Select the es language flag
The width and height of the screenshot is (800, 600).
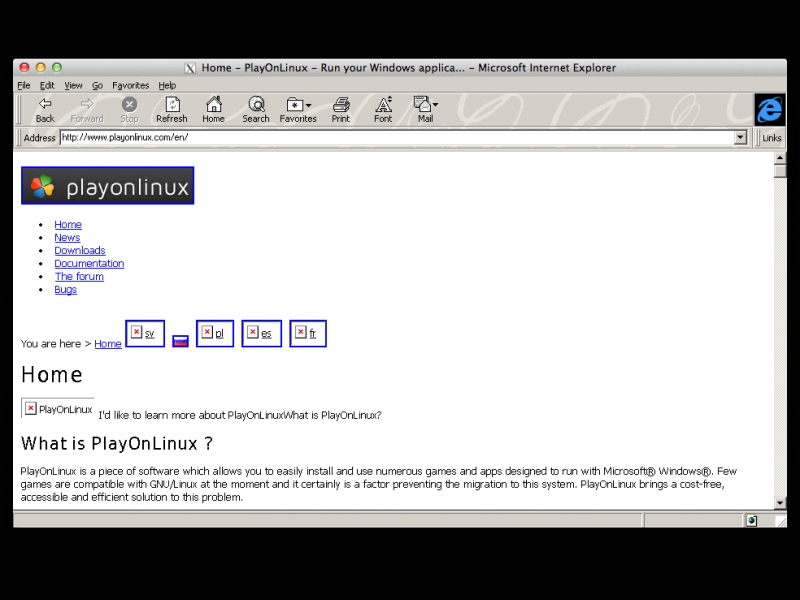coord(261,334)
